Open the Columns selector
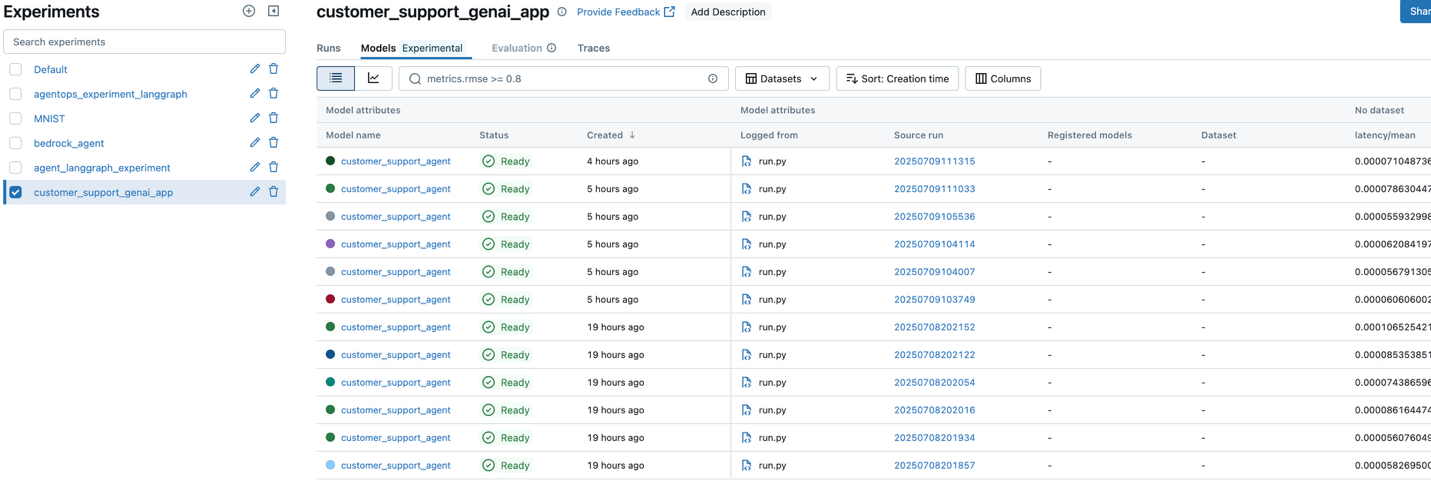 1002,79
